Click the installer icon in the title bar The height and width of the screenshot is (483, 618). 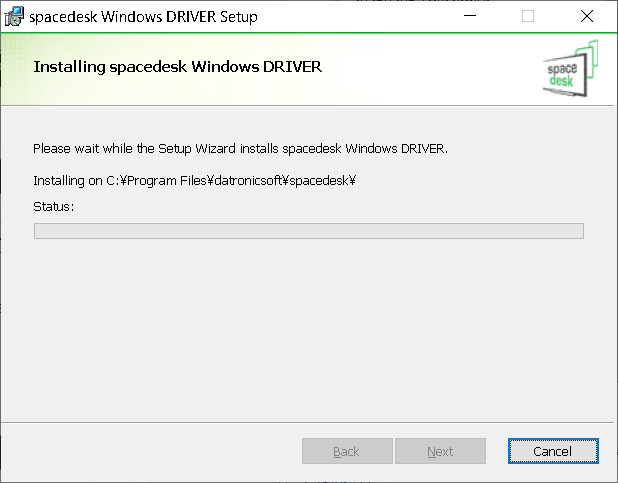coord(14,16)
